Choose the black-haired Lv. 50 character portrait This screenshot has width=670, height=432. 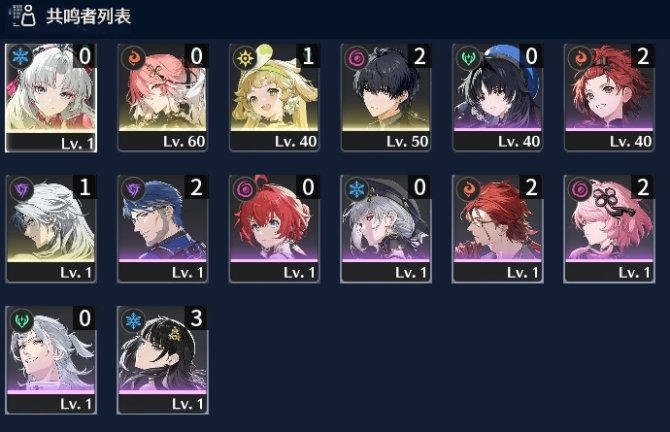(386, 88)
